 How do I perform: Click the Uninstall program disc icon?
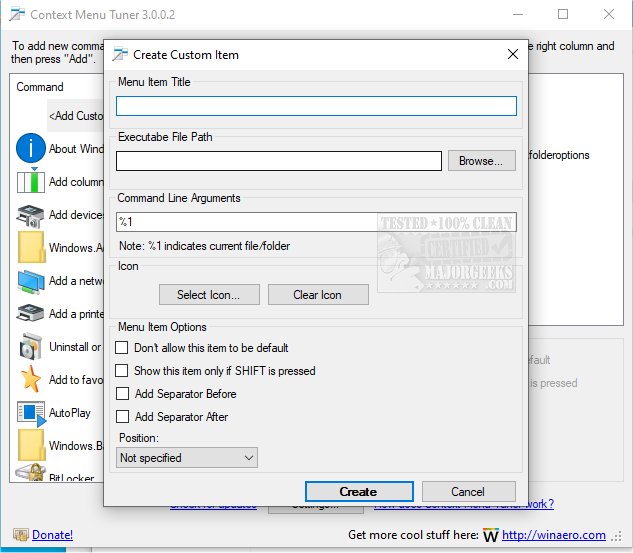tap(31, 346)
